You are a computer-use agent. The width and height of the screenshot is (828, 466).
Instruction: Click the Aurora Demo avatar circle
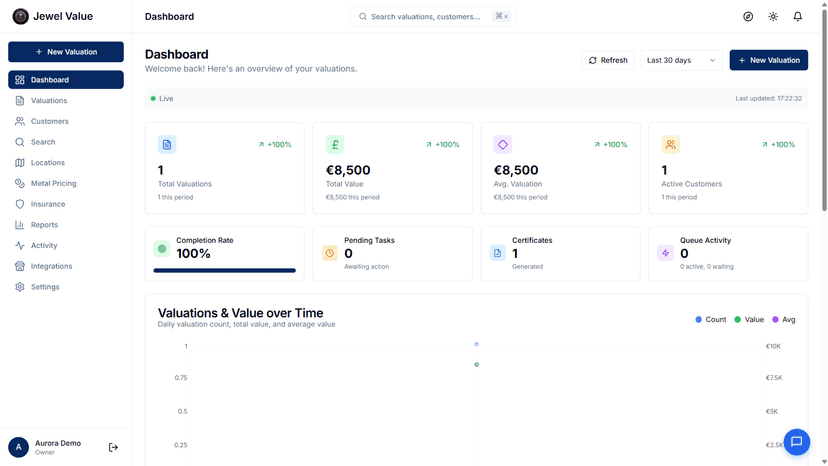pyautogui.click(x=18, y=448)
